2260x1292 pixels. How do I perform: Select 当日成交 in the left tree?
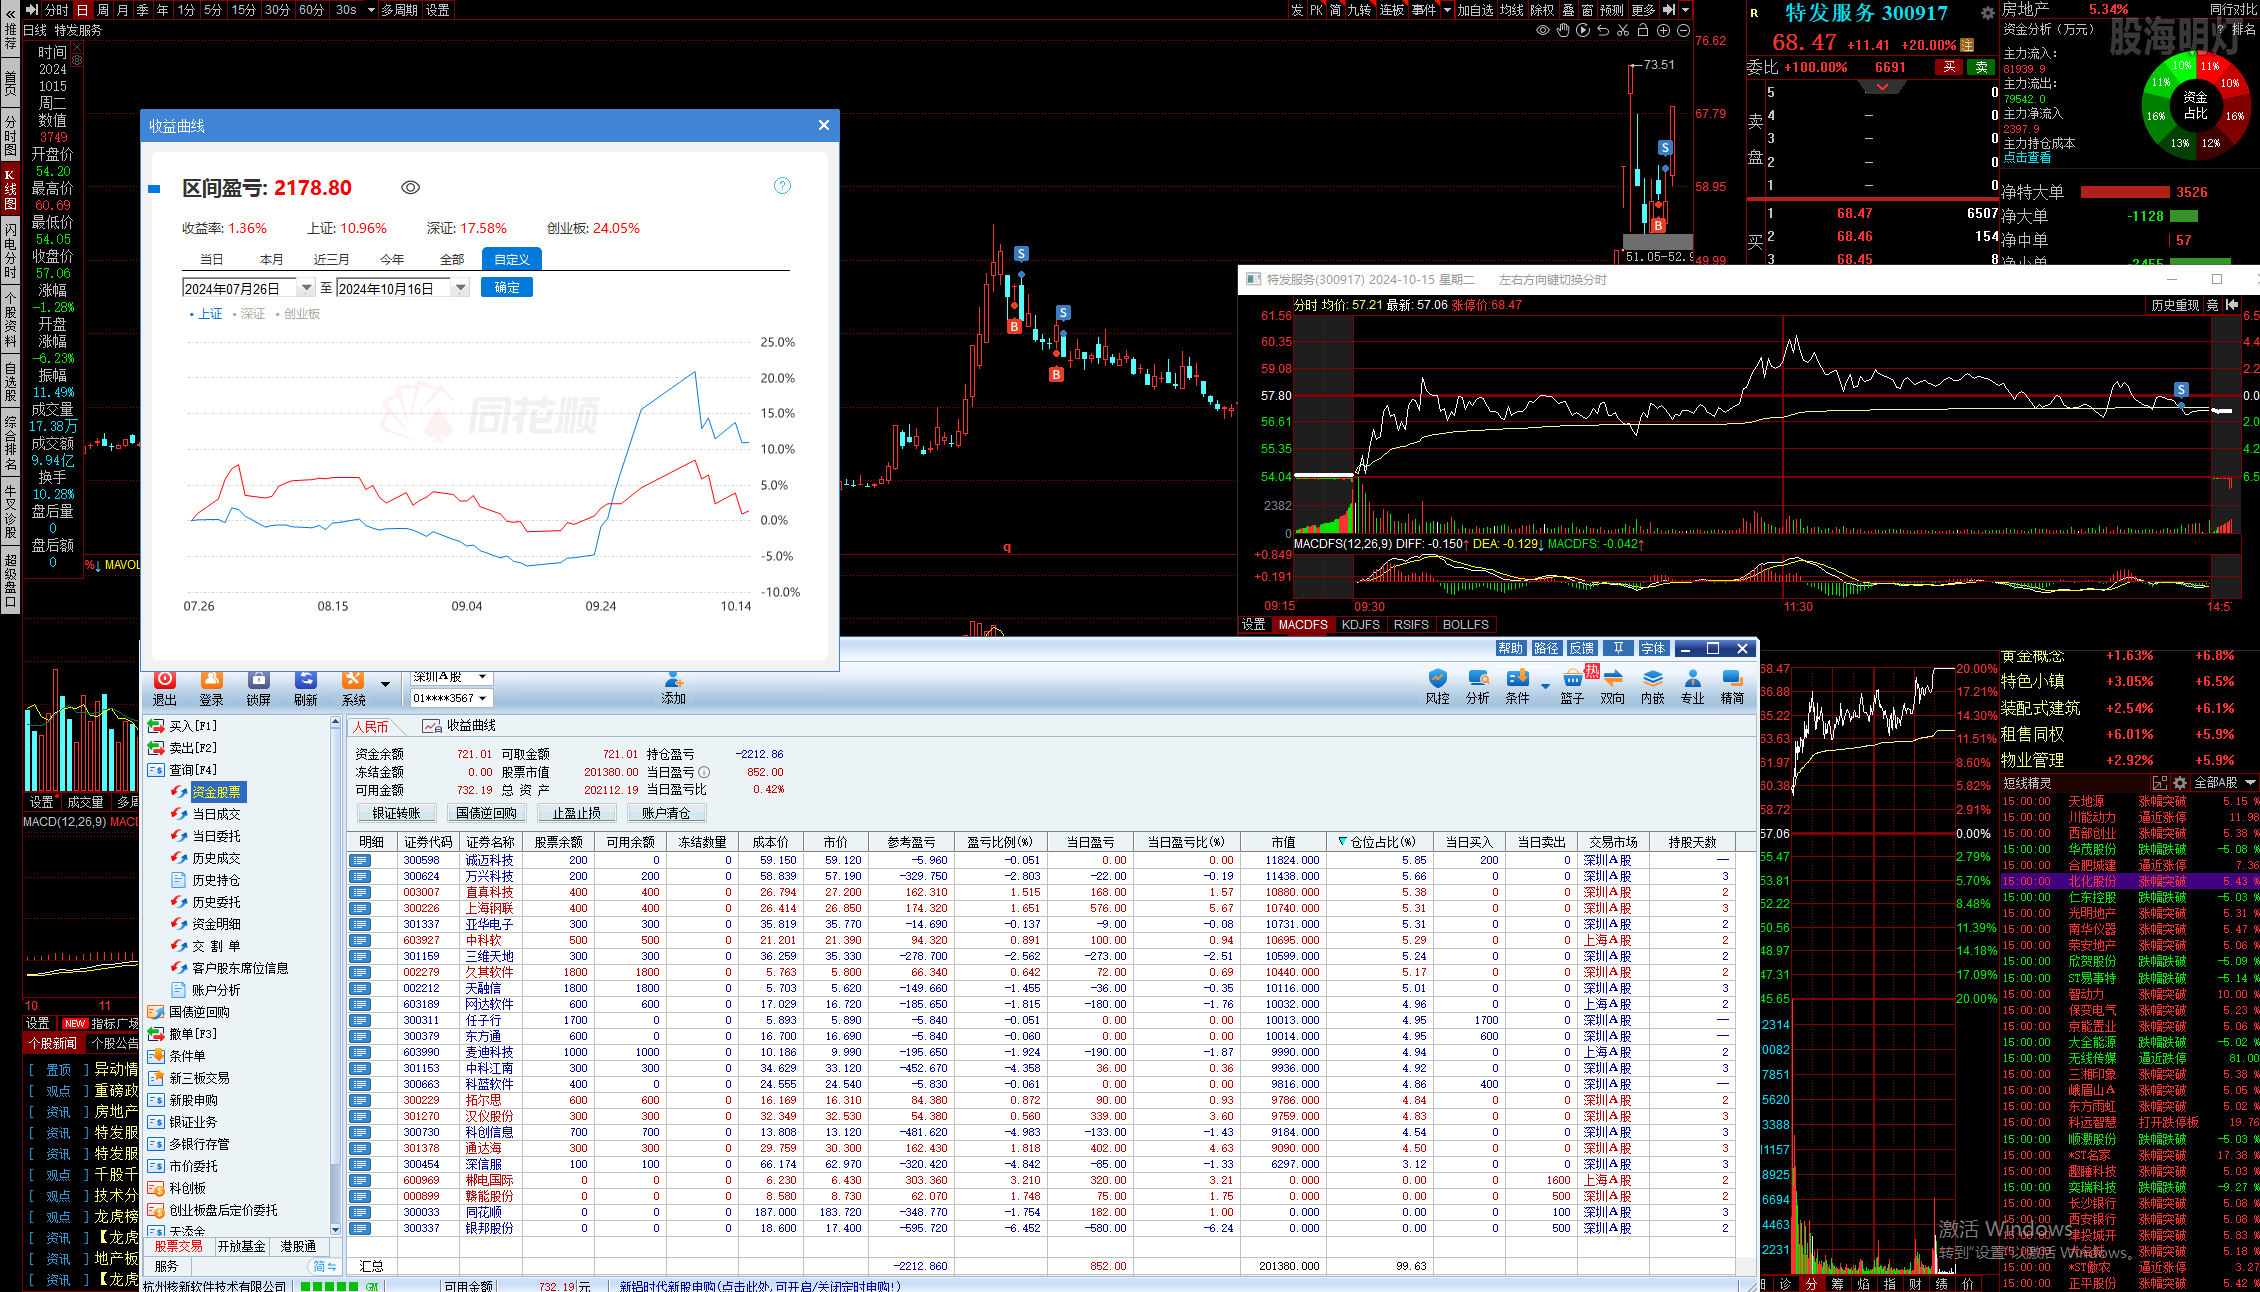click(216, 814)
